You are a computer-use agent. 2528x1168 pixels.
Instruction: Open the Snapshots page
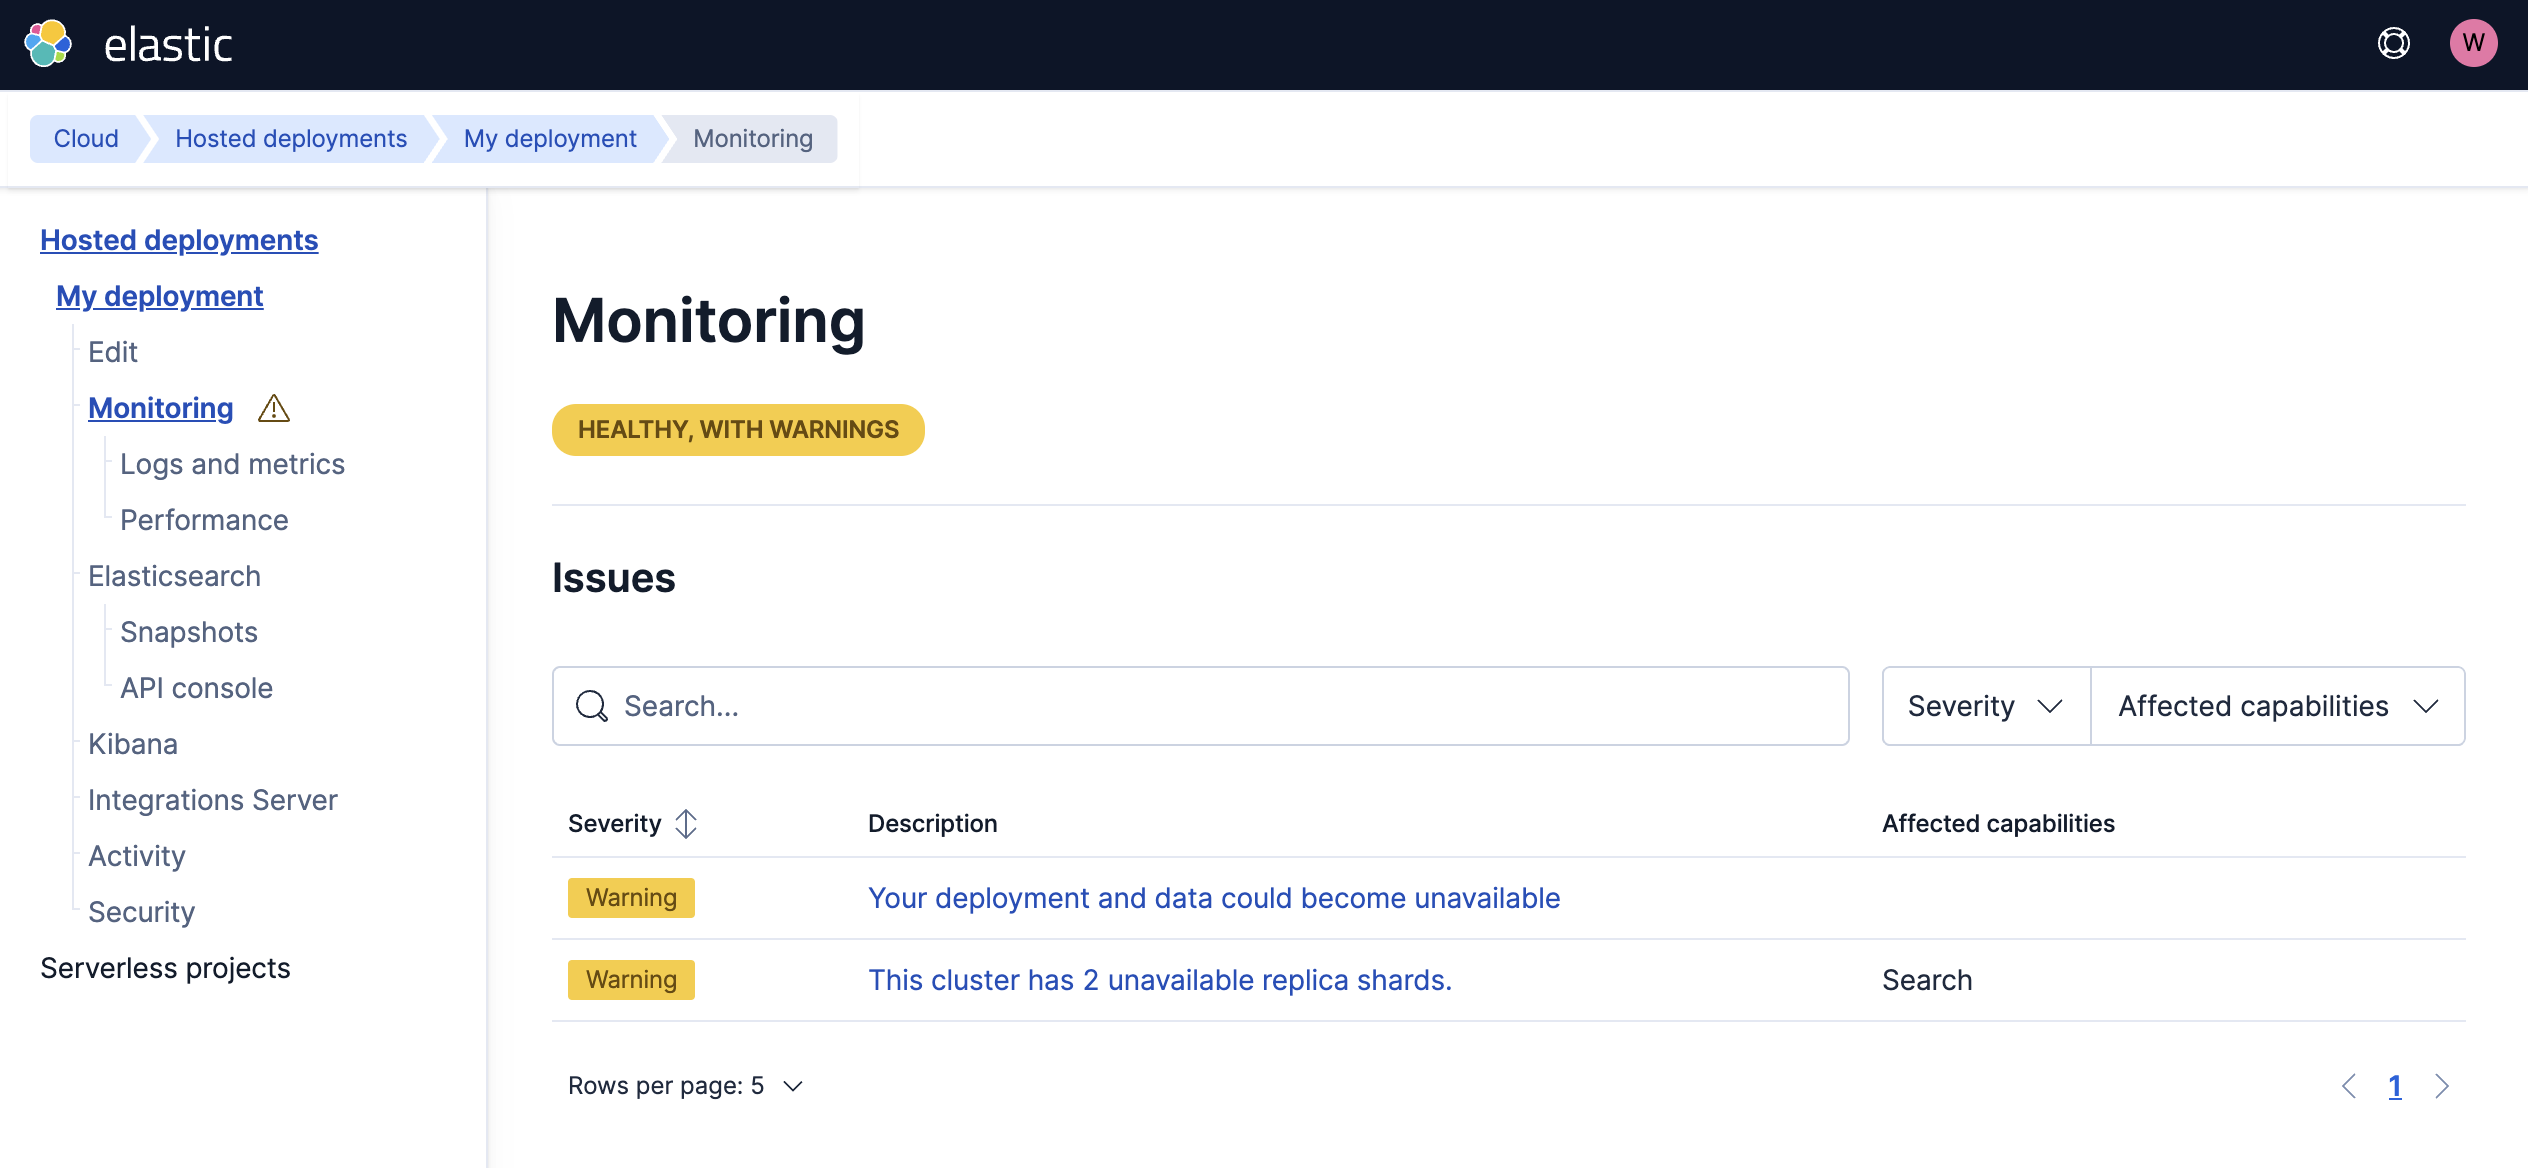pos(188,631)
